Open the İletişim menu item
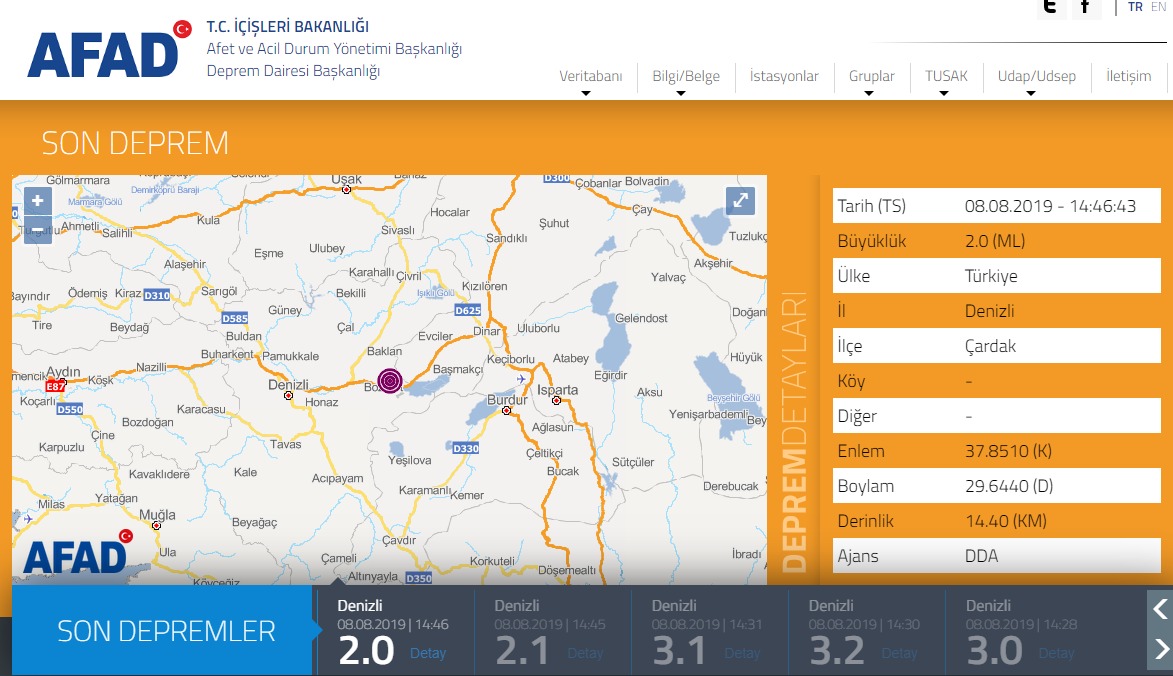This screenshot has width=1173, height=676. pos(1128,76)
